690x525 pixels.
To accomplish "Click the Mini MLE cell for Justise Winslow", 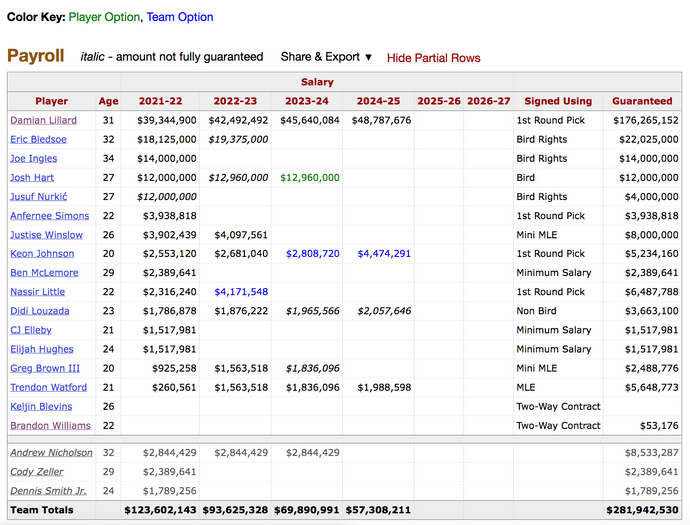I will pyautogui.click(x=536, y=235).
